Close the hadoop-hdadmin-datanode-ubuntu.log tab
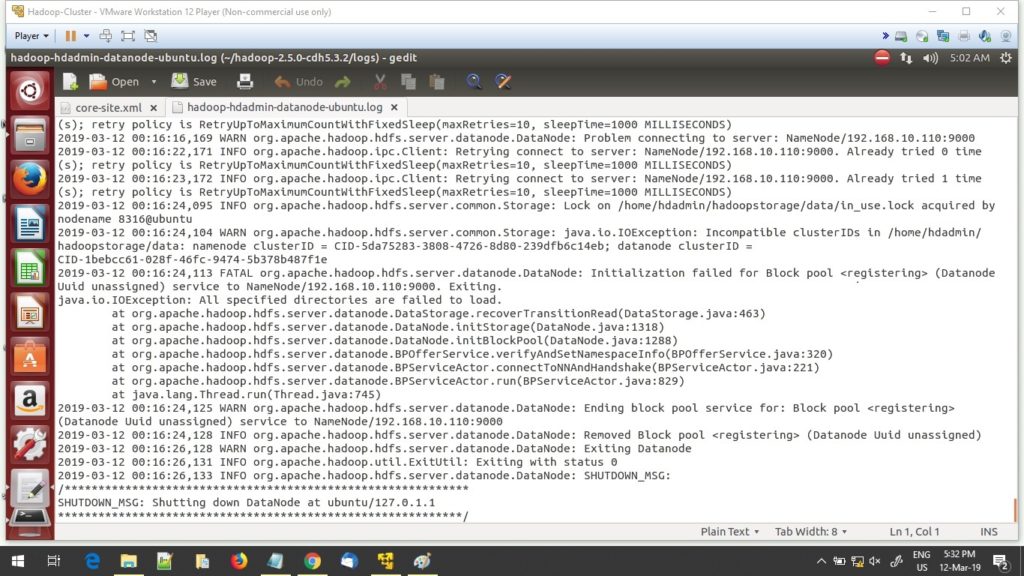This screenshot has height=576, width=1024. coord(394,107)
